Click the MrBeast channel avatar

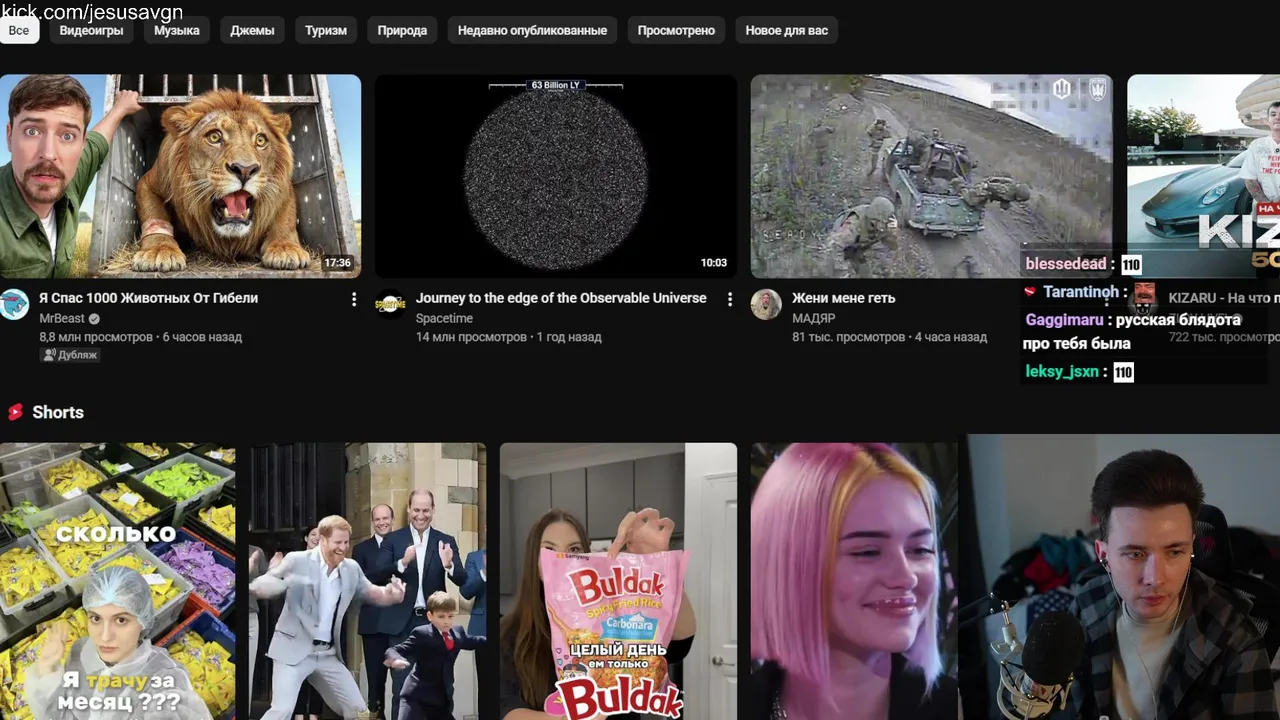tap(14, 304)
